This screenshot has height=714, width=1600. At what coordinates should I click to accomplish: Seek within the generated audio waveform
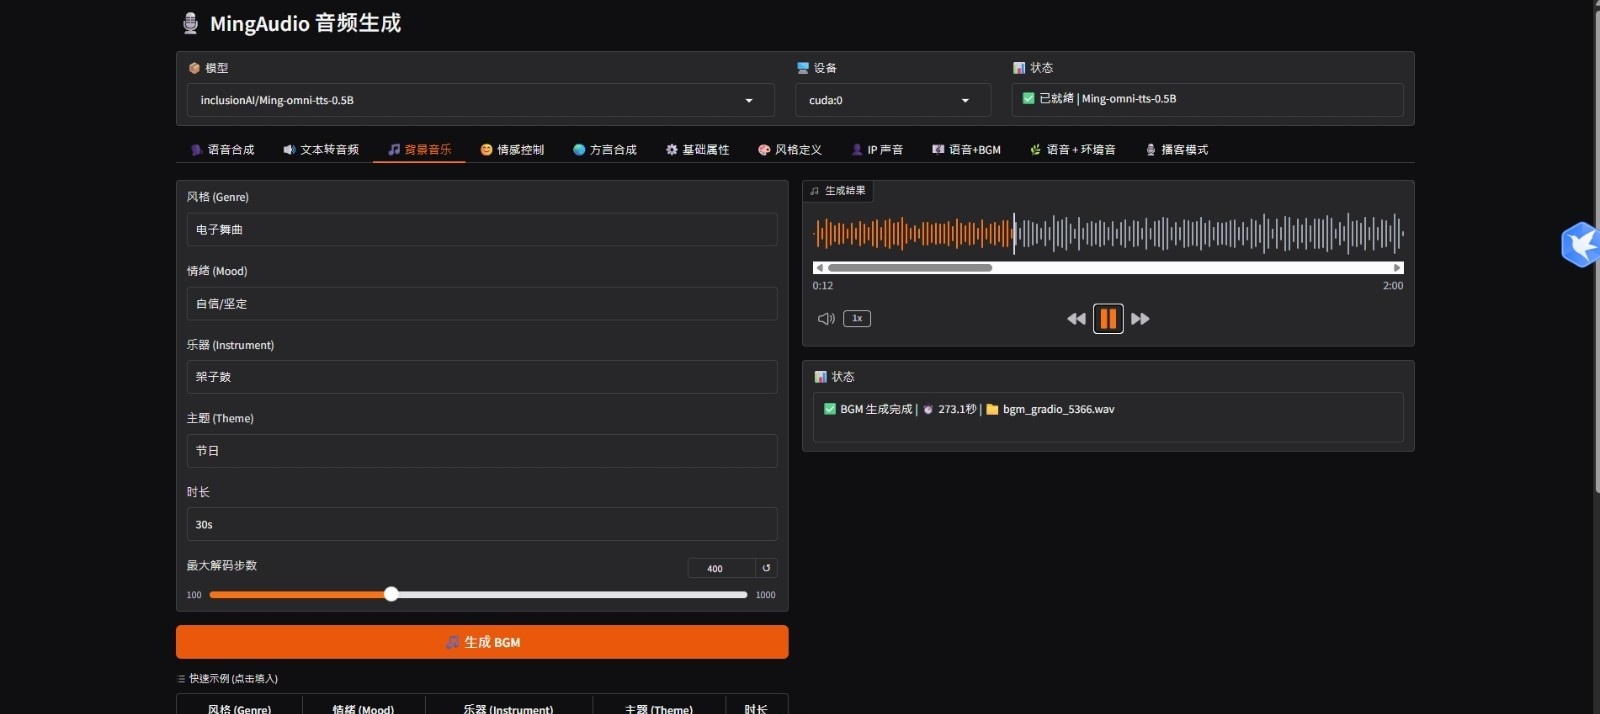click(1200, 234)
